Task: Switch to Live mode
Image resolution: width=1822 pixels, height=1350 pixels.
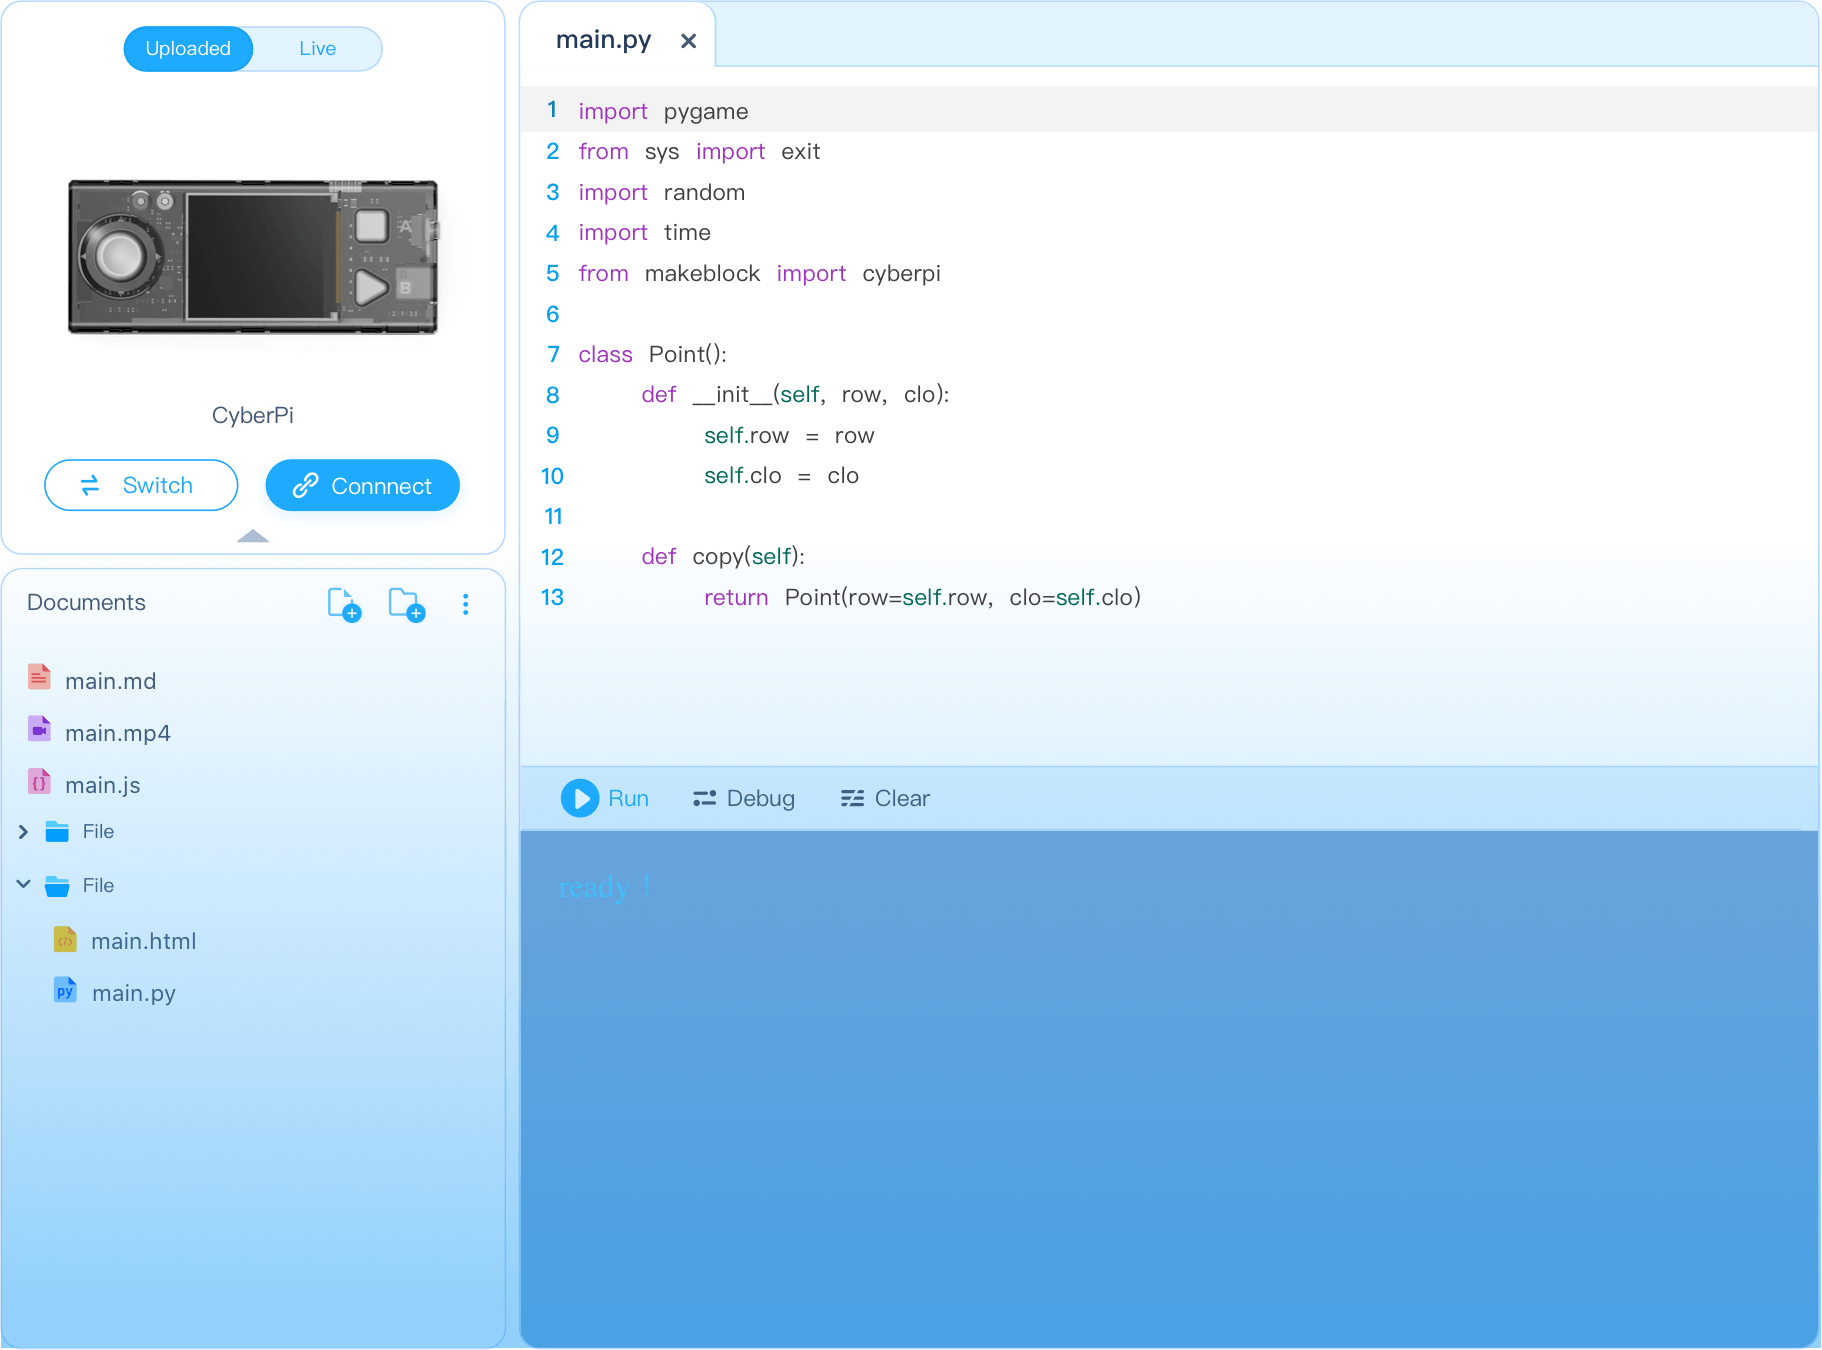Action: [x=317, y=49]
